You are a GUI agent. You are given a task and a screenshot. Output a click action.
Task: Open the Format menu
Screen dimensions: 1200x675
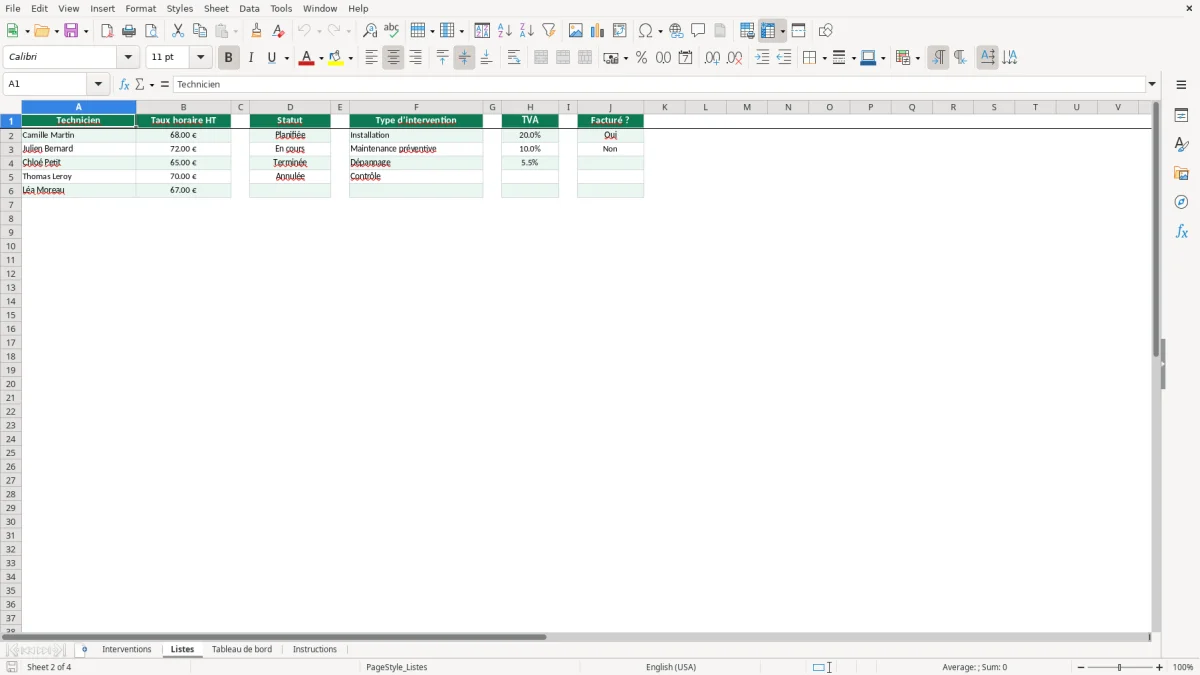click(x=141, y=8)
